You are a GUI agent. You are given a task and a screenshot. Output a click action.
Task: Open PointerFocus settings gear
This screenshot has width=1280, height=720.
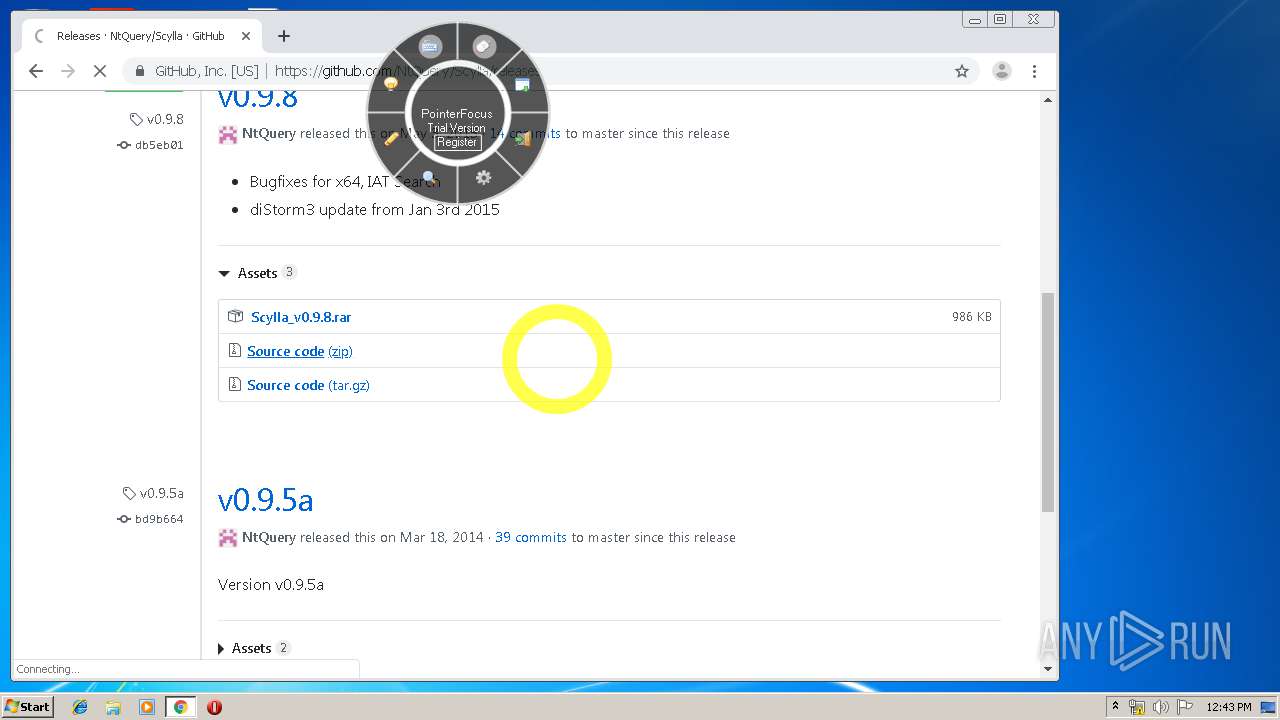tap(484, 178)
